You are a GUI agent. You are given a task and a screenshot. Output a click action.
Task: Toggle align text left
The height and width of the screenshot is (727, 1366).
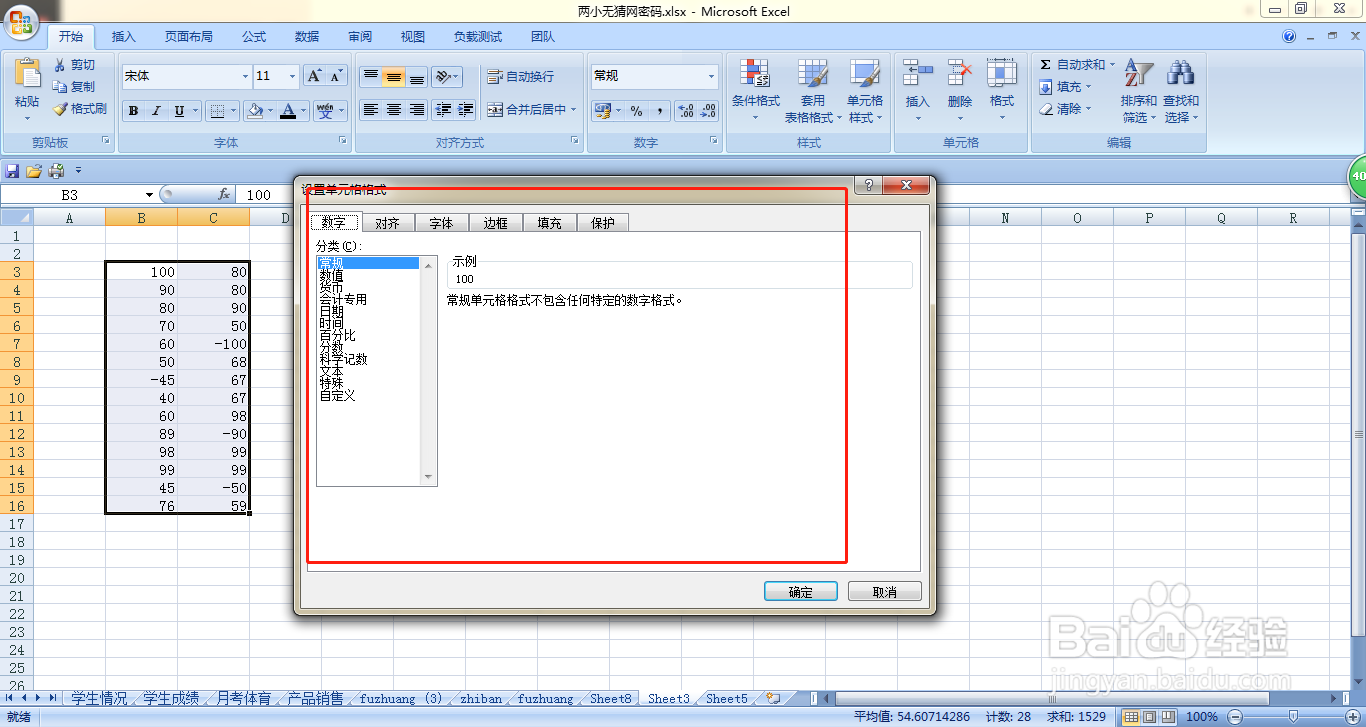[x=371, y=110]
